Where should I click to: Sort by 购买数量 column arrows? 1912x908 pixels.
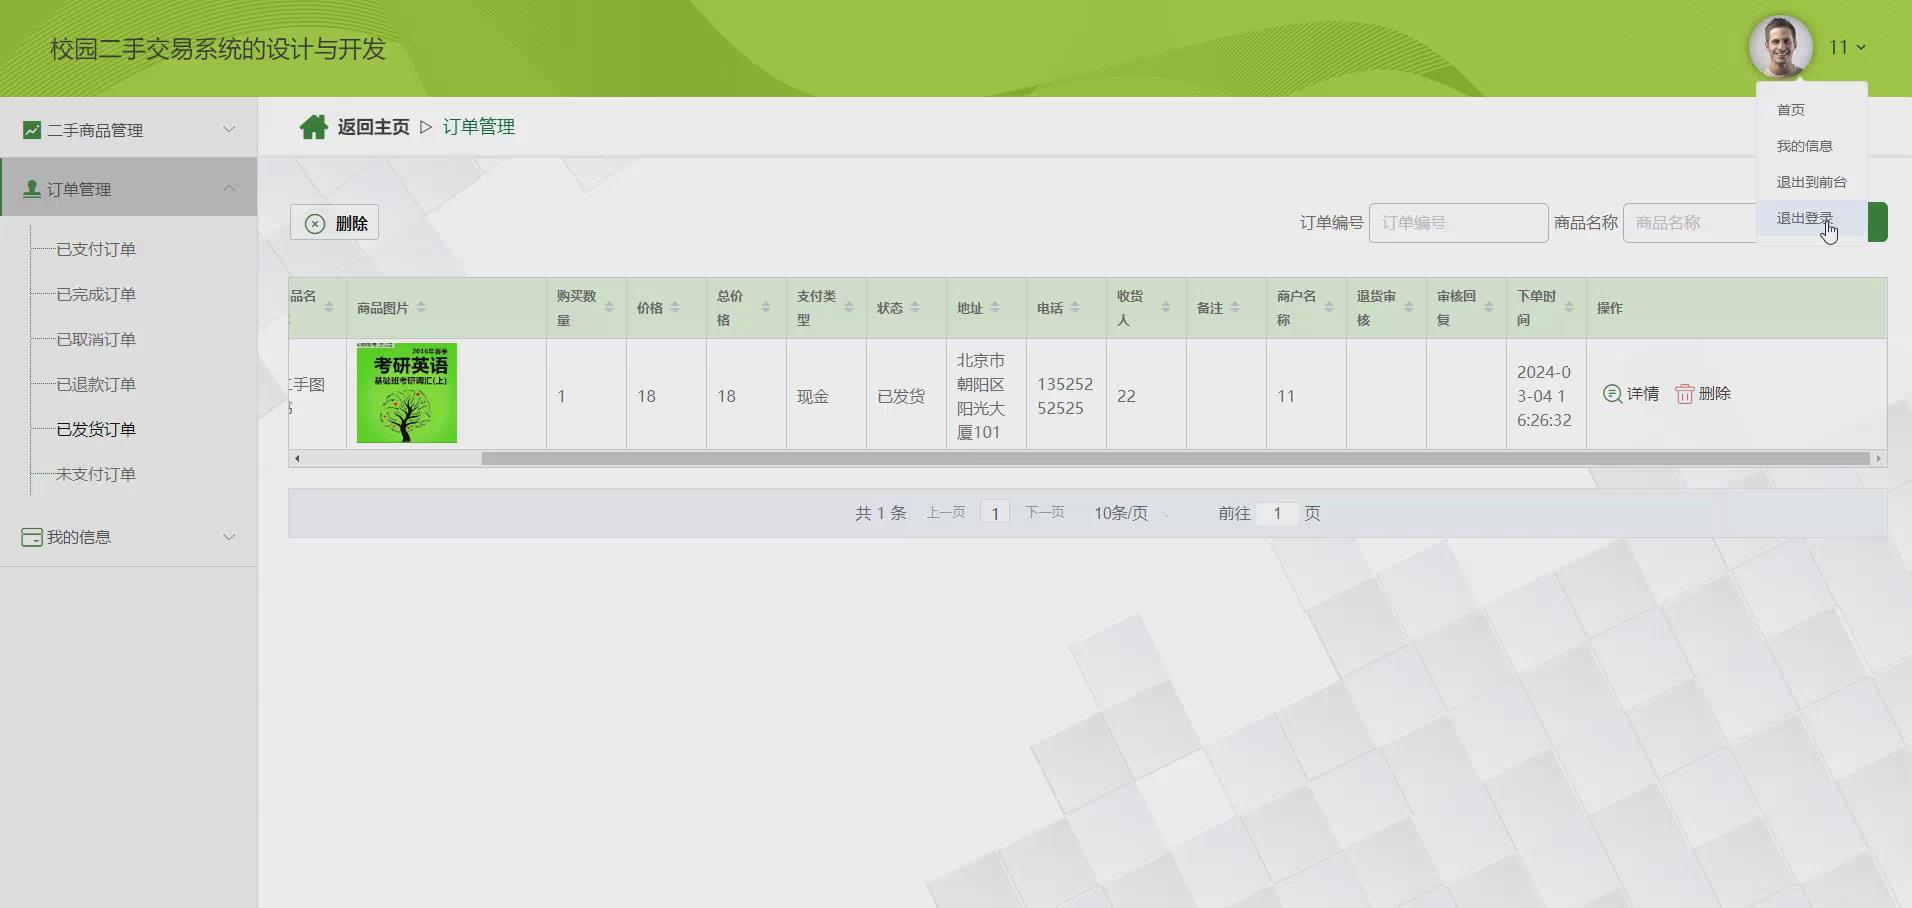point(609,308)
